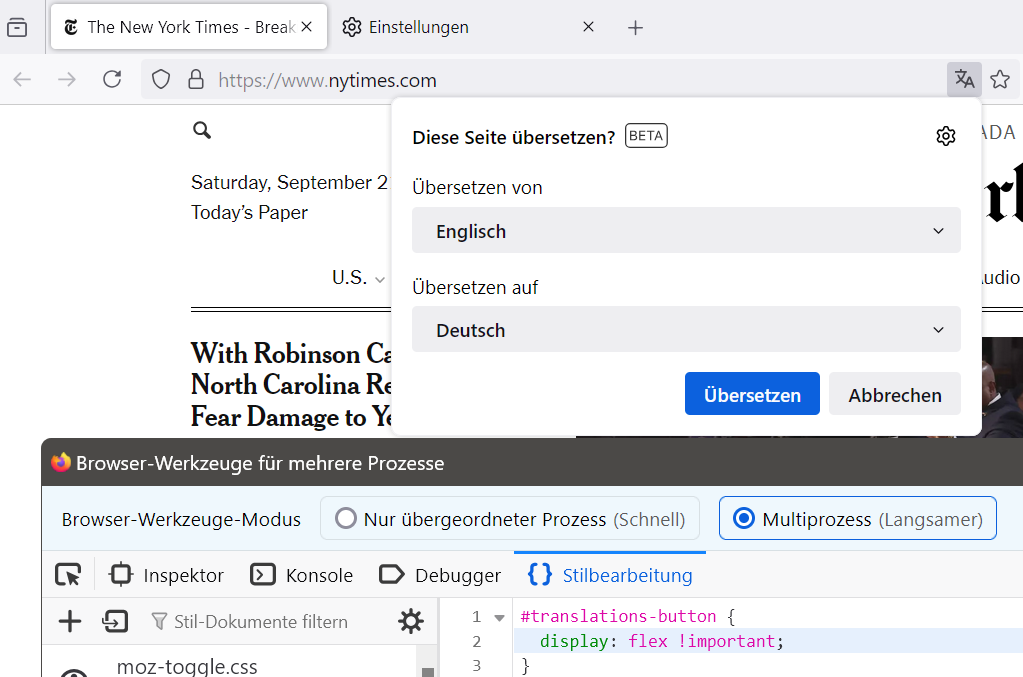The height and width of the screenshot is (677, 1023).
Task: Open translation settings gear in popup
Action: point(945,137)
